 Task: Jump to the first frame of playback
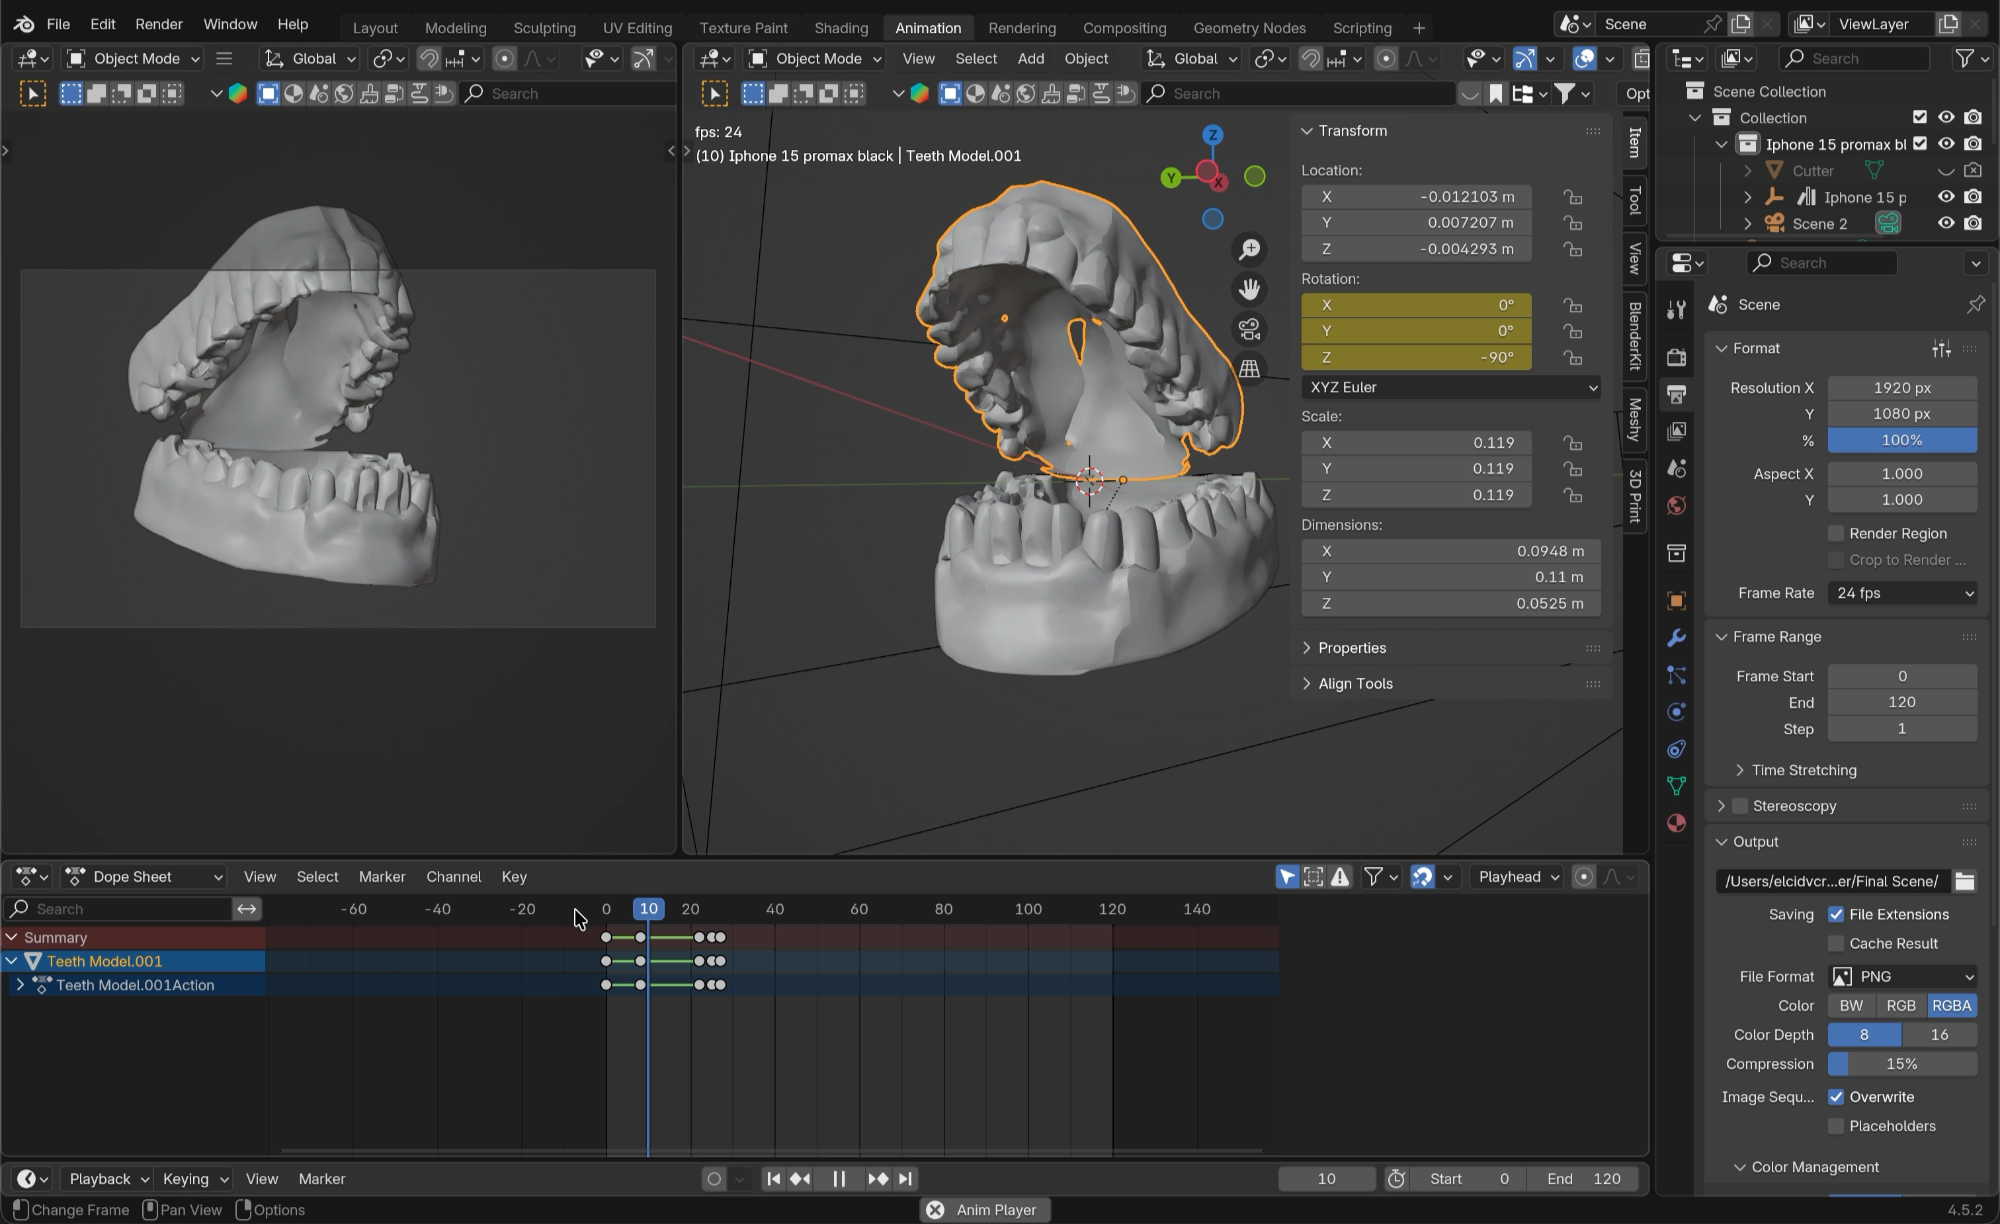coord(773,1179)
